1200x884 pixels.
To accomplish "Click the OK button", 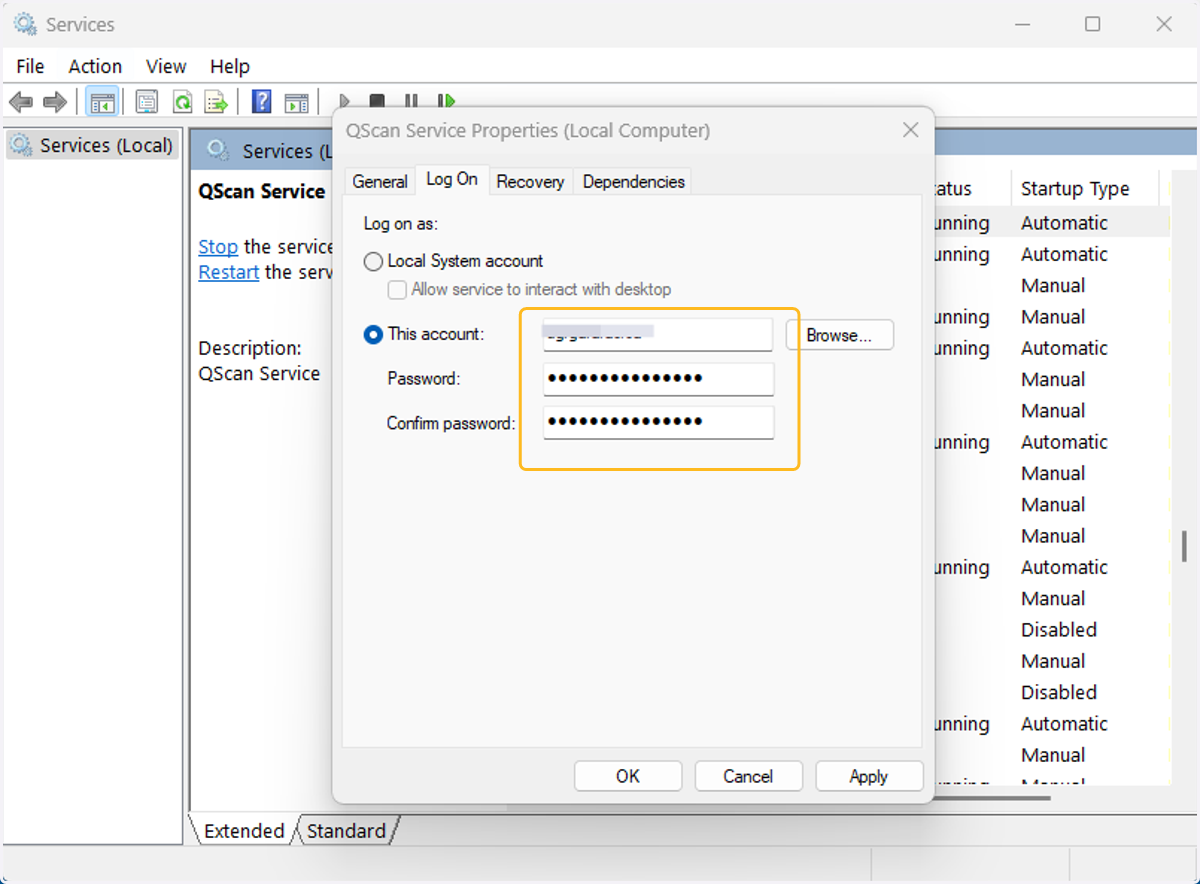I will tap(628, 776).
